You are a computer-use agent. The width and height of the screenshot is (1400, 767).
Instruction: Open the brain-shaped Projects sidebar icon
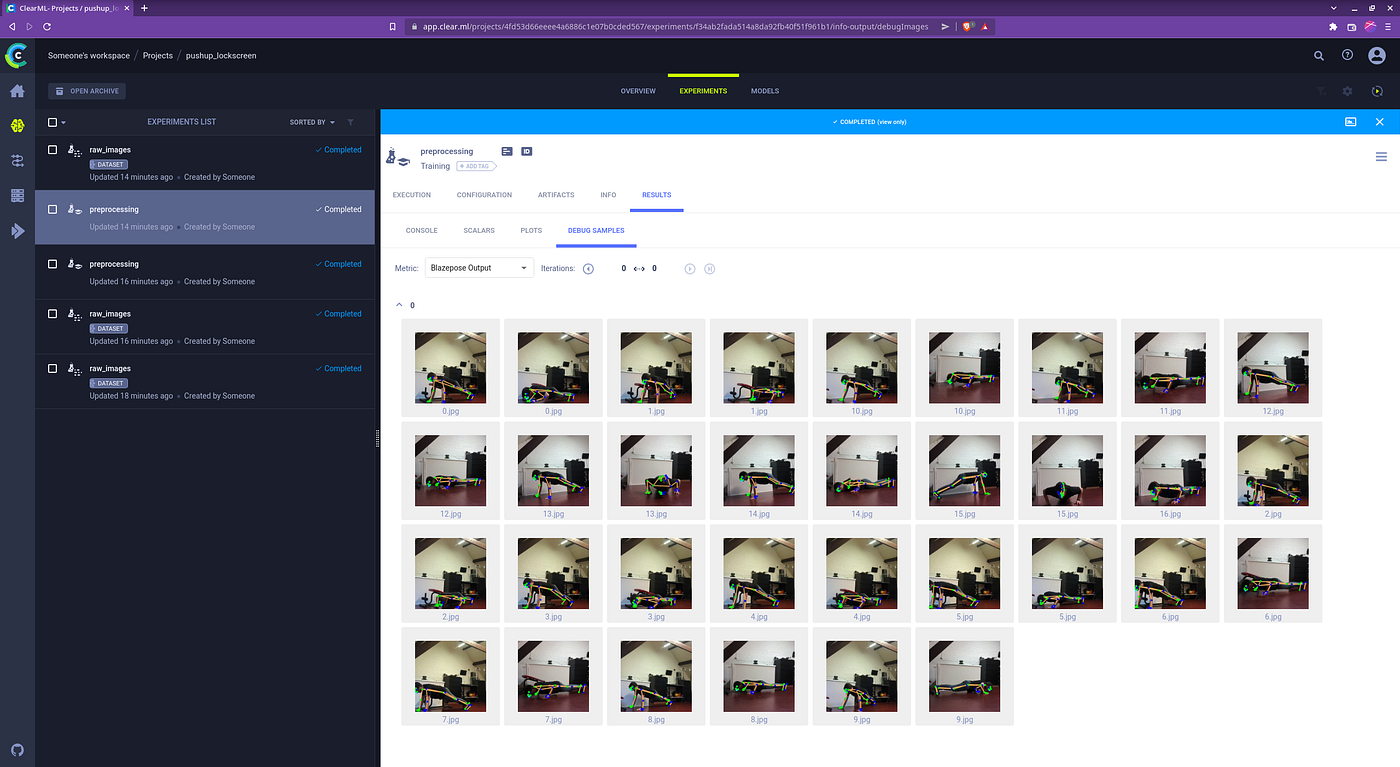pyautogui.click(x=17, y=126)
